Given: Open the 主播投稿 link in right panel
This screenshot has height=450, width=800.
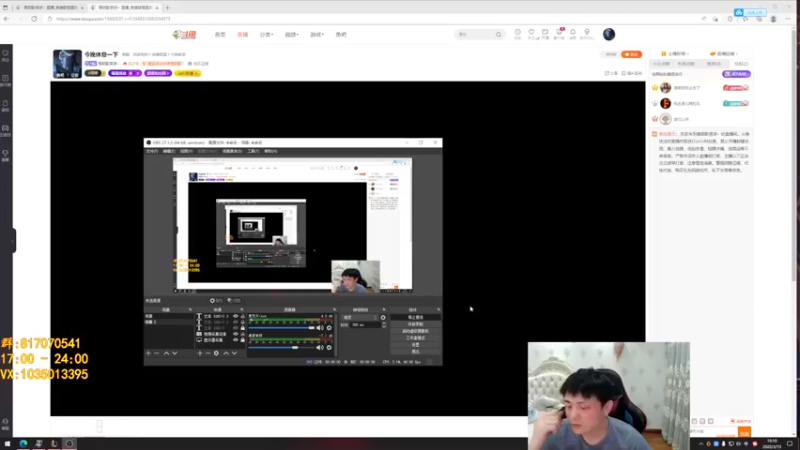Looking at the screenshot, I should [x=674, y=54].
